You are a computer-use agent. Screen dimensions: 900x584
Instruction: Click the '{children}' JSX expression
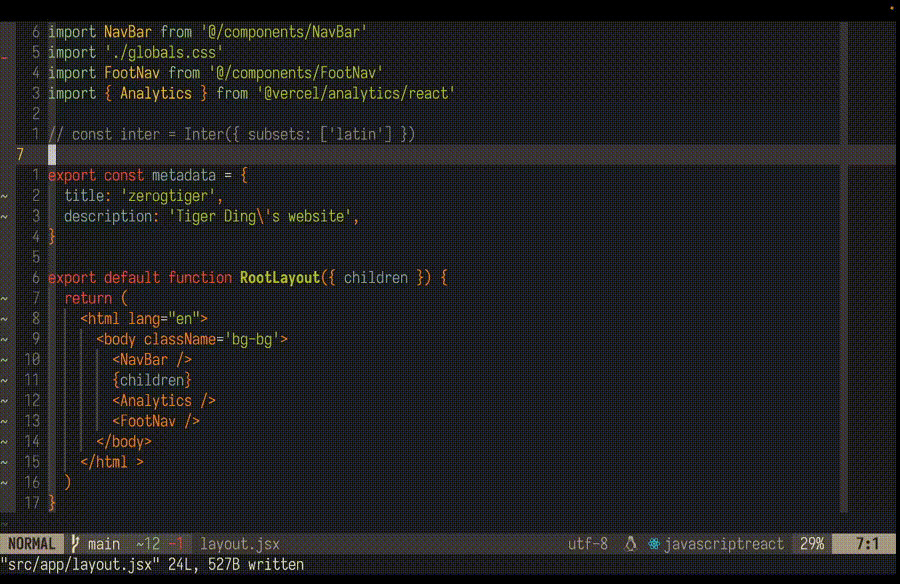[x=152, y=380]
